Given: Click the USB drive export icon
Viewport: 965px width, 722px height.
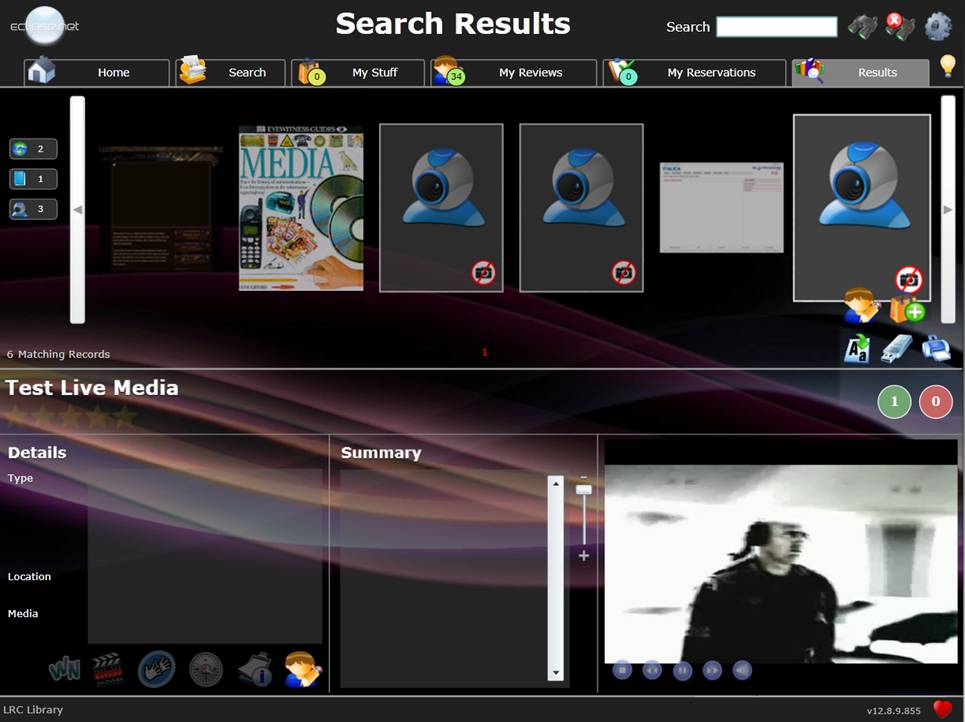Looking at the screenshot, I should pyautogui.click(x=896, y=348).
